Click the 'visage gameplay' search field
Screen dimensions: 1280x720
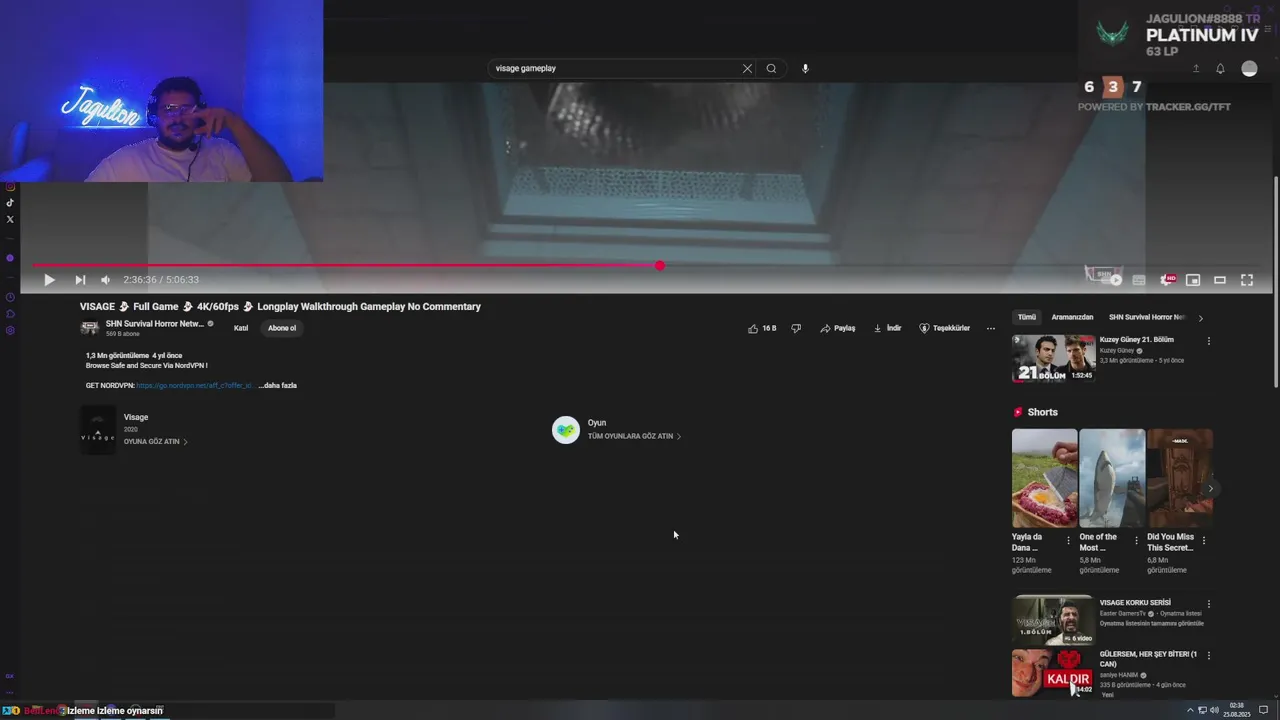tap(614, 69)
